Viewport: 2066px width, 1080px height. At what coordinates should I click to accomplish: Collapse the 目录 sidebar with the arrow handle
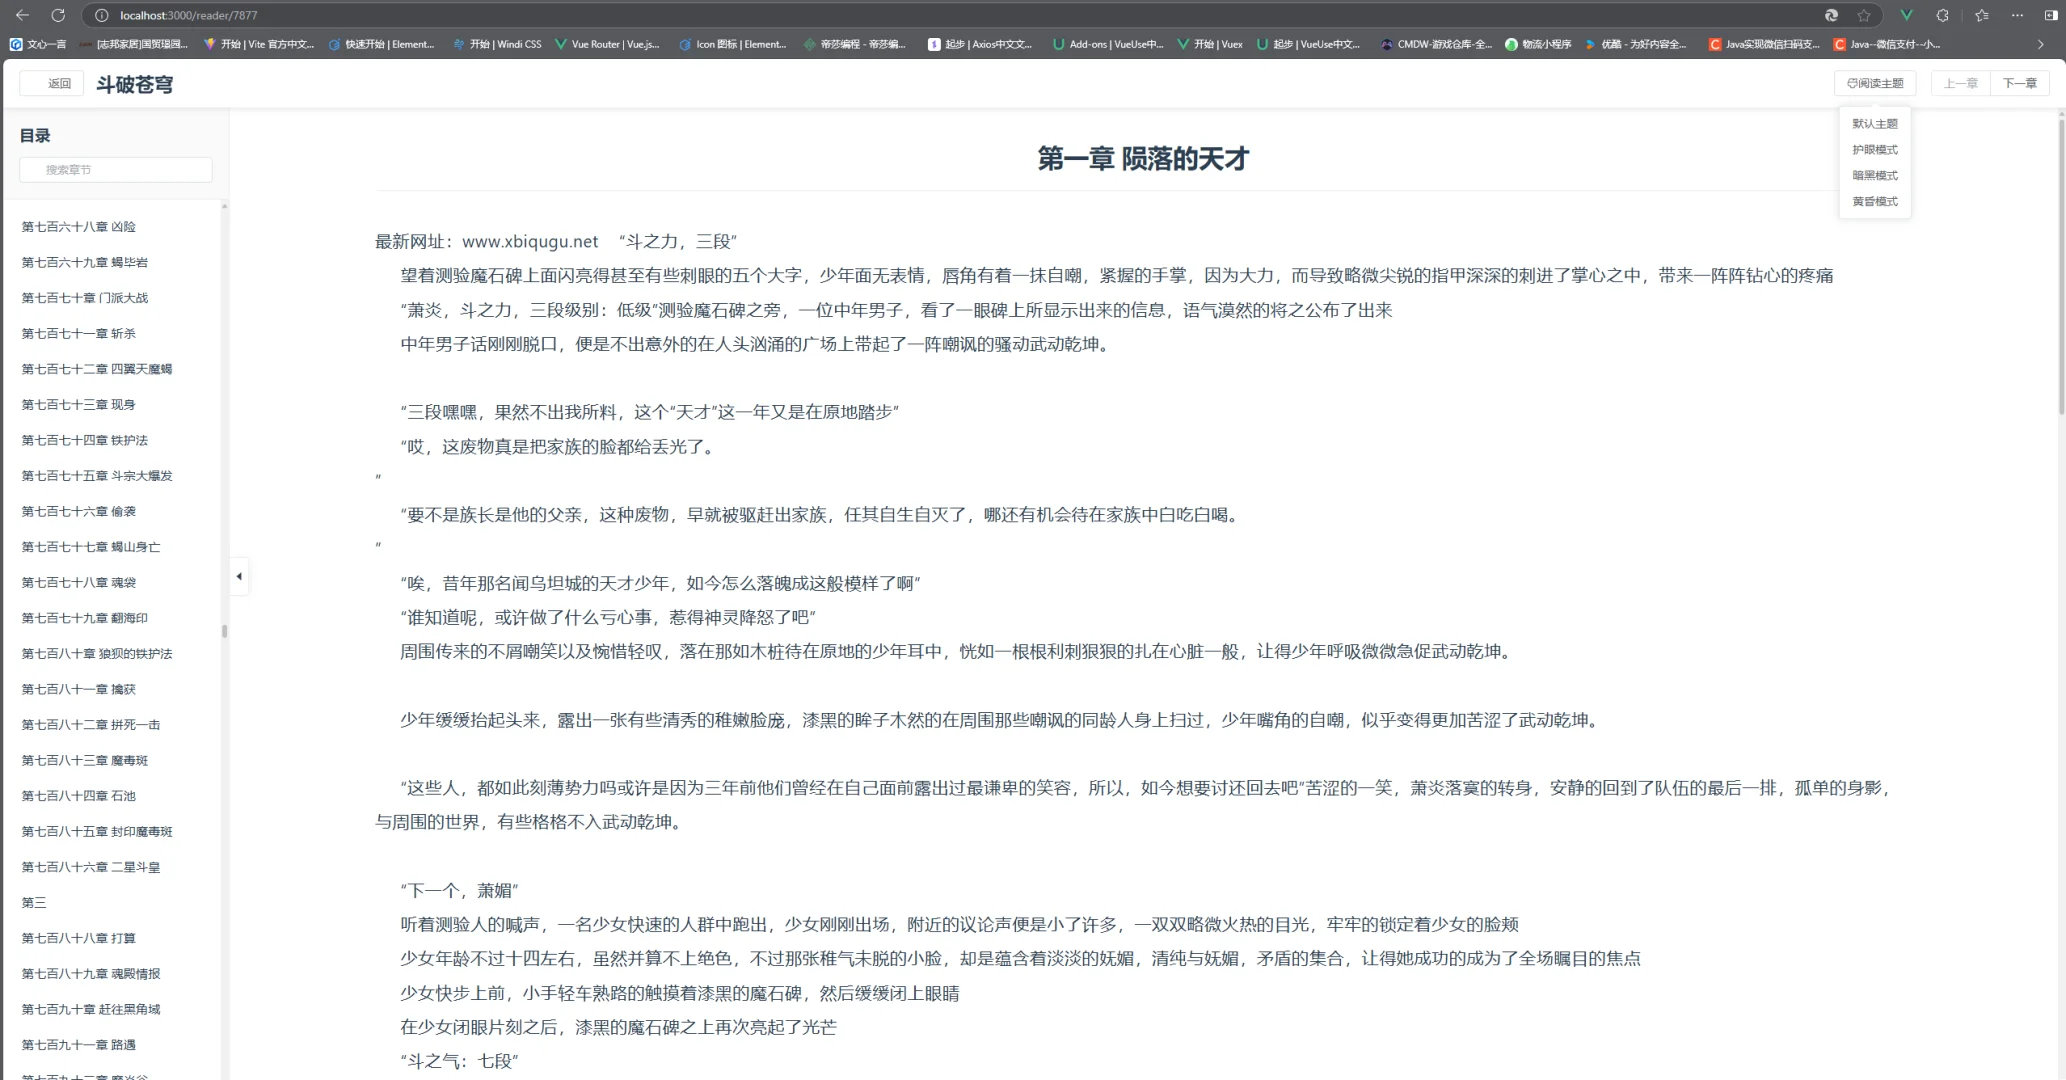pos(239,576)
